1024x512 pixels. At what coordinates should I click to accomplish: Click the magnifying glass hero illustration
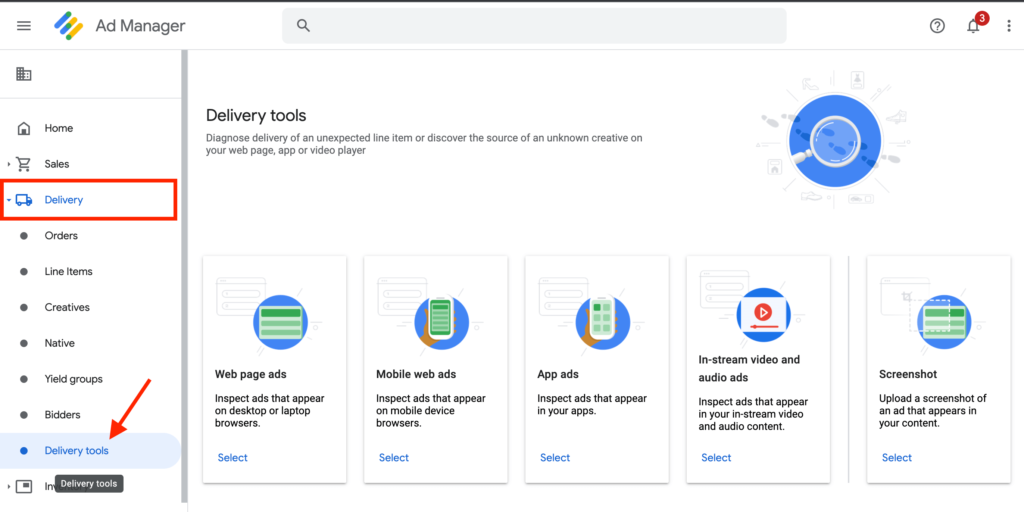coord(835,140)
